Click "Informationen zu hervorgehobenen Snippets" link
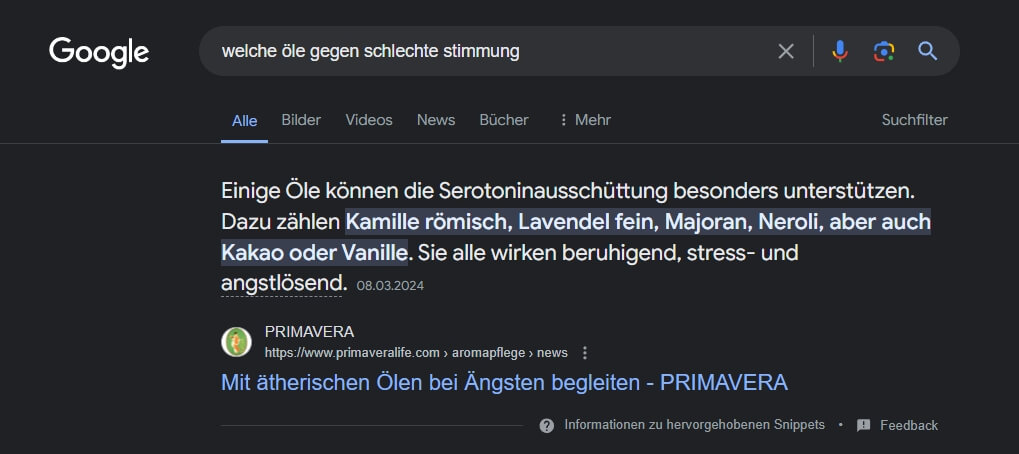Viewport: 1019px width, 454px height. point(694,425)
